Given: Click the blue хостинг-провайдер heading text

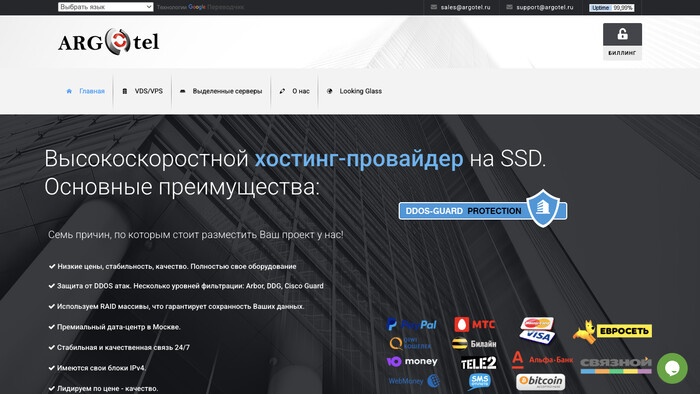Looking at the screenshot, I should (359, 159).
